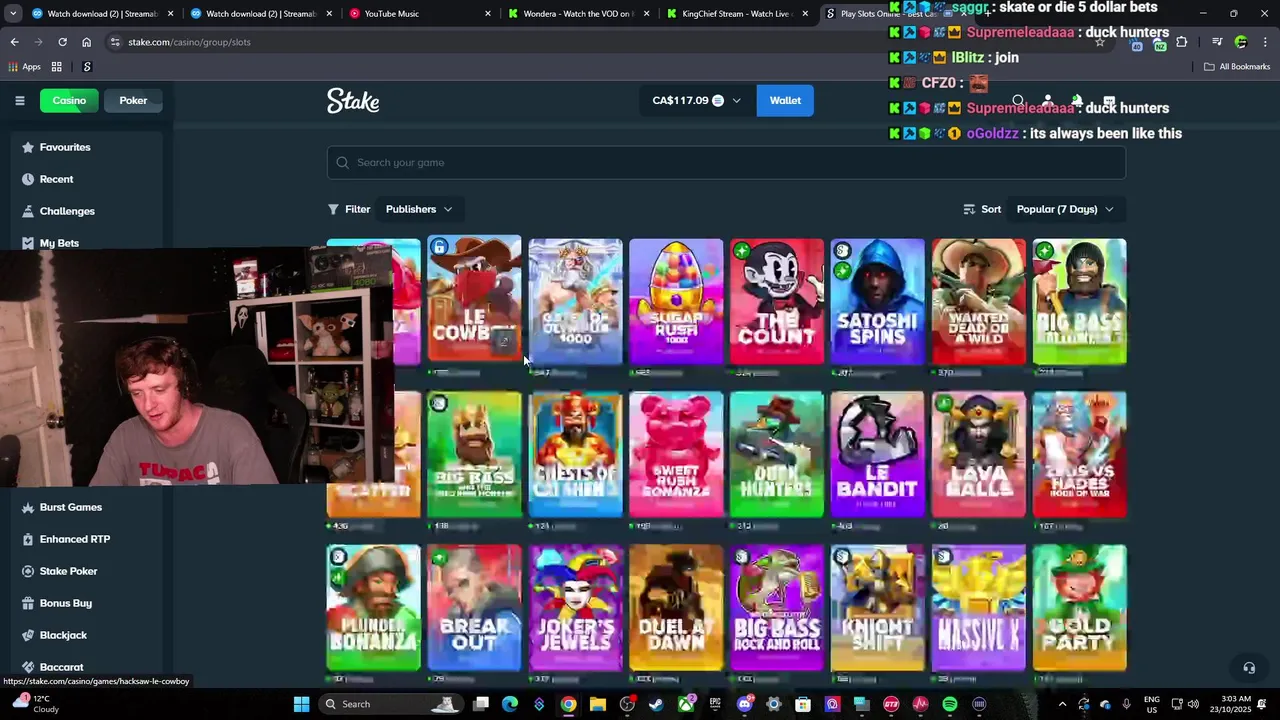Reload the page
Viewport: 1280px width, 720px height.
[62, 42]
